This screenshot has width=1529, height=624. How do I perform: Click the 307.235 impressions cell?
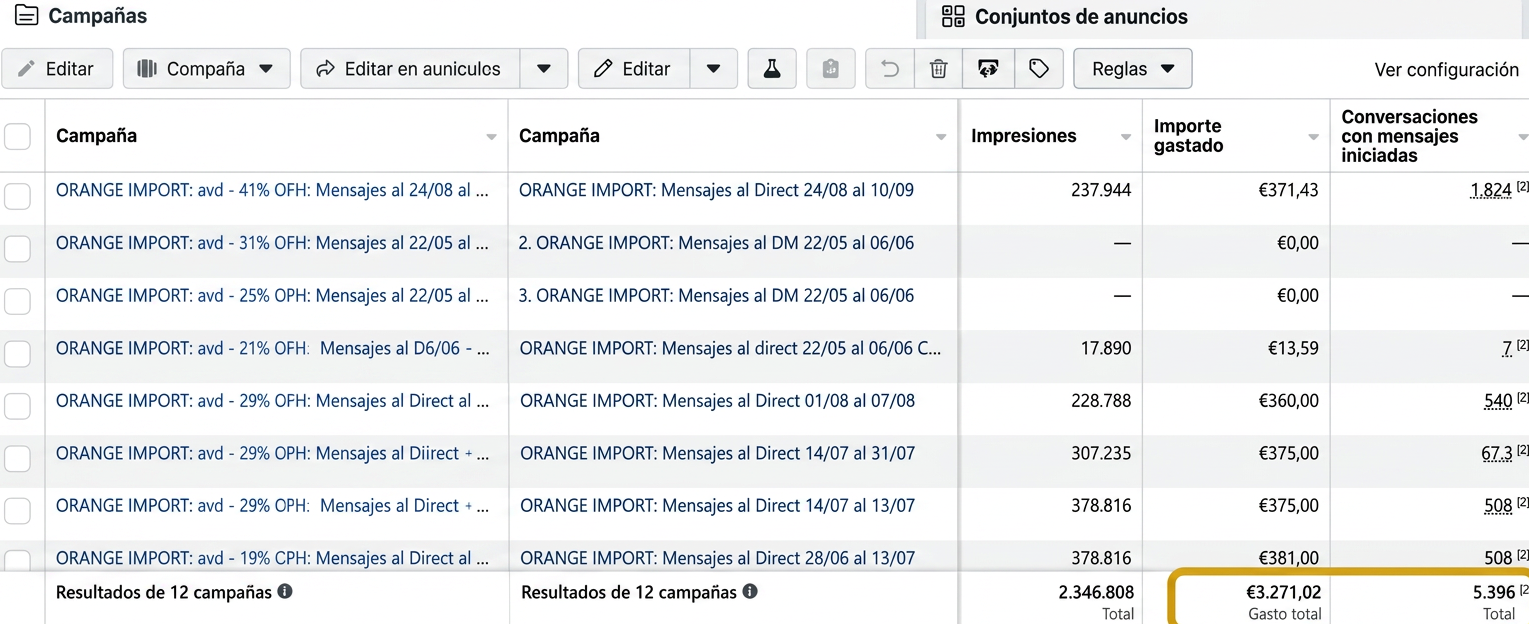pos(1101,453)
